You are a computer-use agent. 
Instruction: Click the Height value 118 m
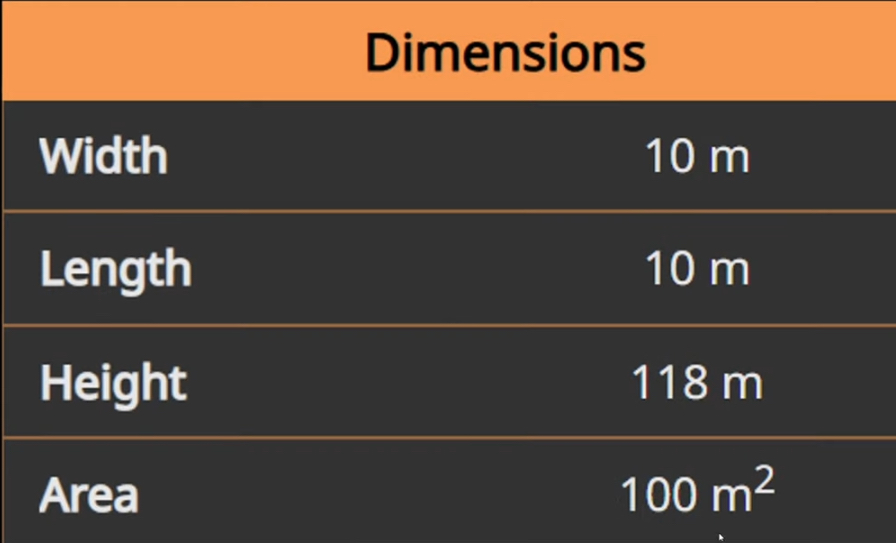(697, 383)
